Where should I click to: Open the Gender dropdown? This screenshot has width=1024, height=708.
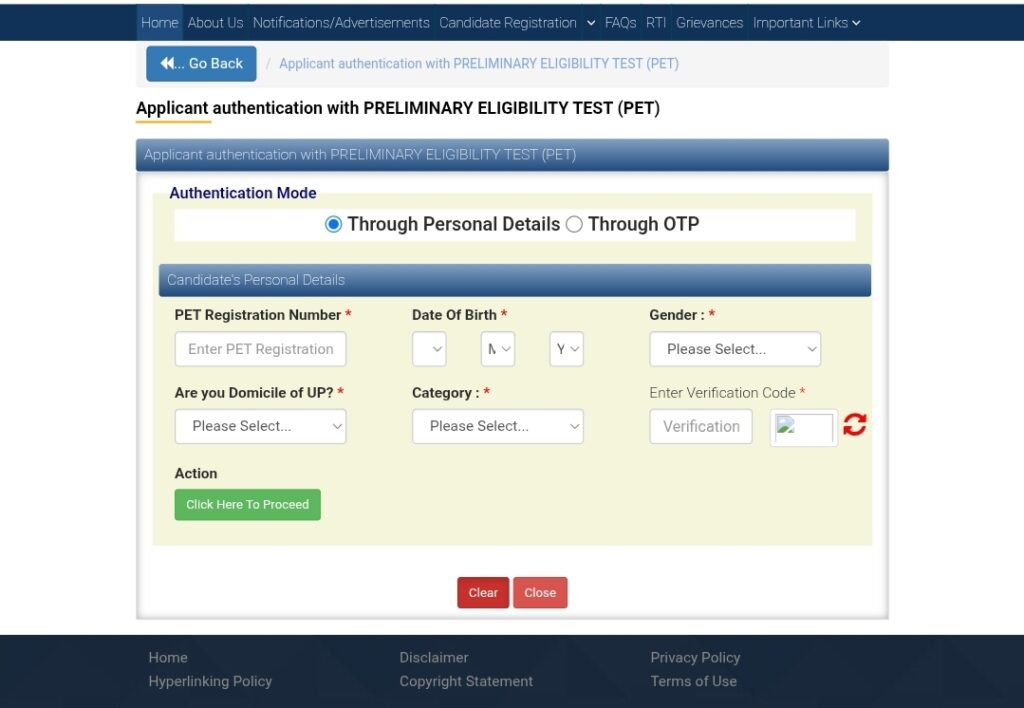click(735, 349)
